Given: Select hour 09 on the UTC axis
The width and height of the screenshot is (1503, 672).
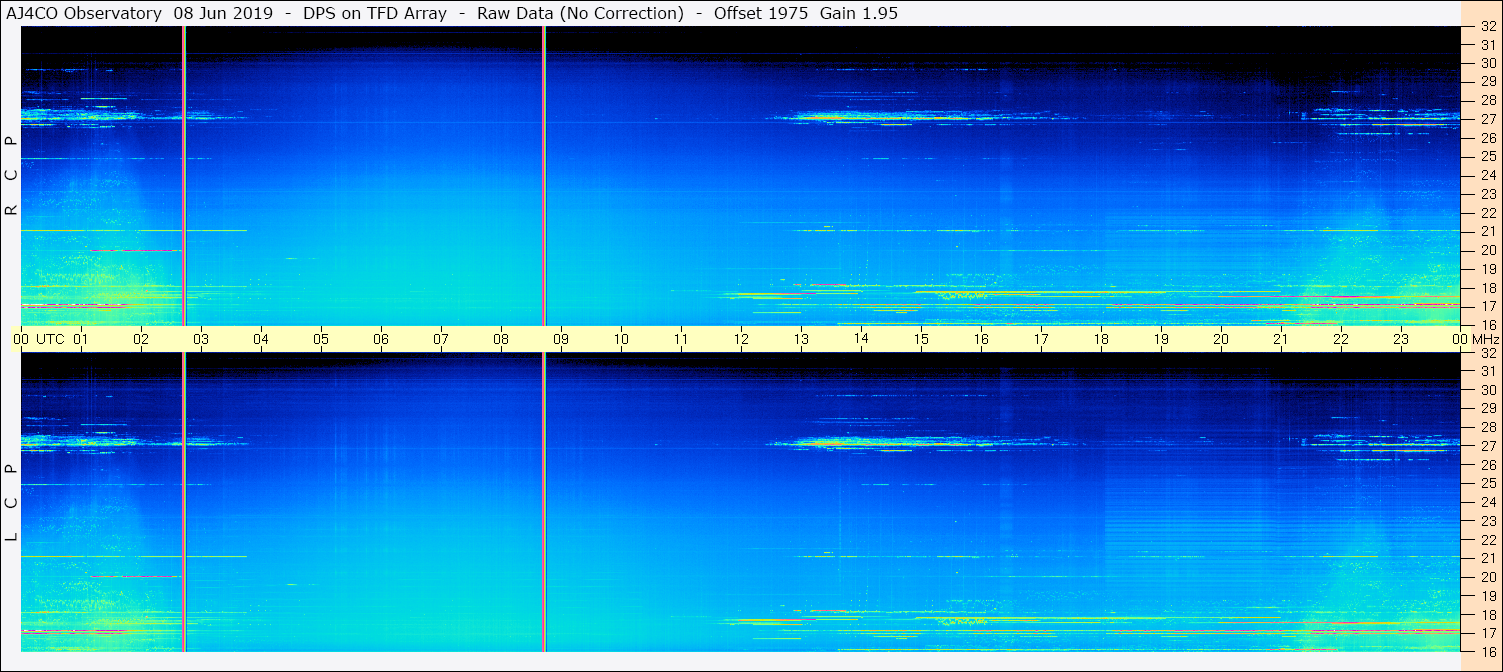Looking at the screenshot, I should (x=561, y=339).
